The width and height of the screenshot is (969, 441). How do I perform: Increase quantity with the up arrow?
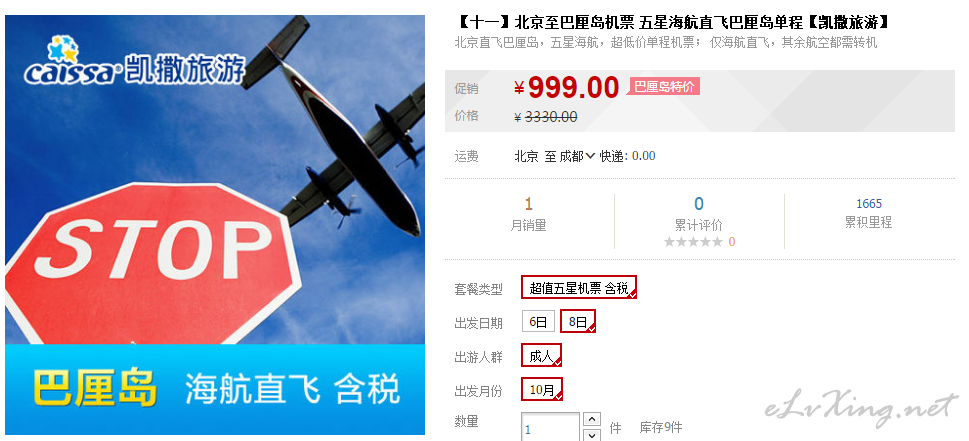click(591, 419)
